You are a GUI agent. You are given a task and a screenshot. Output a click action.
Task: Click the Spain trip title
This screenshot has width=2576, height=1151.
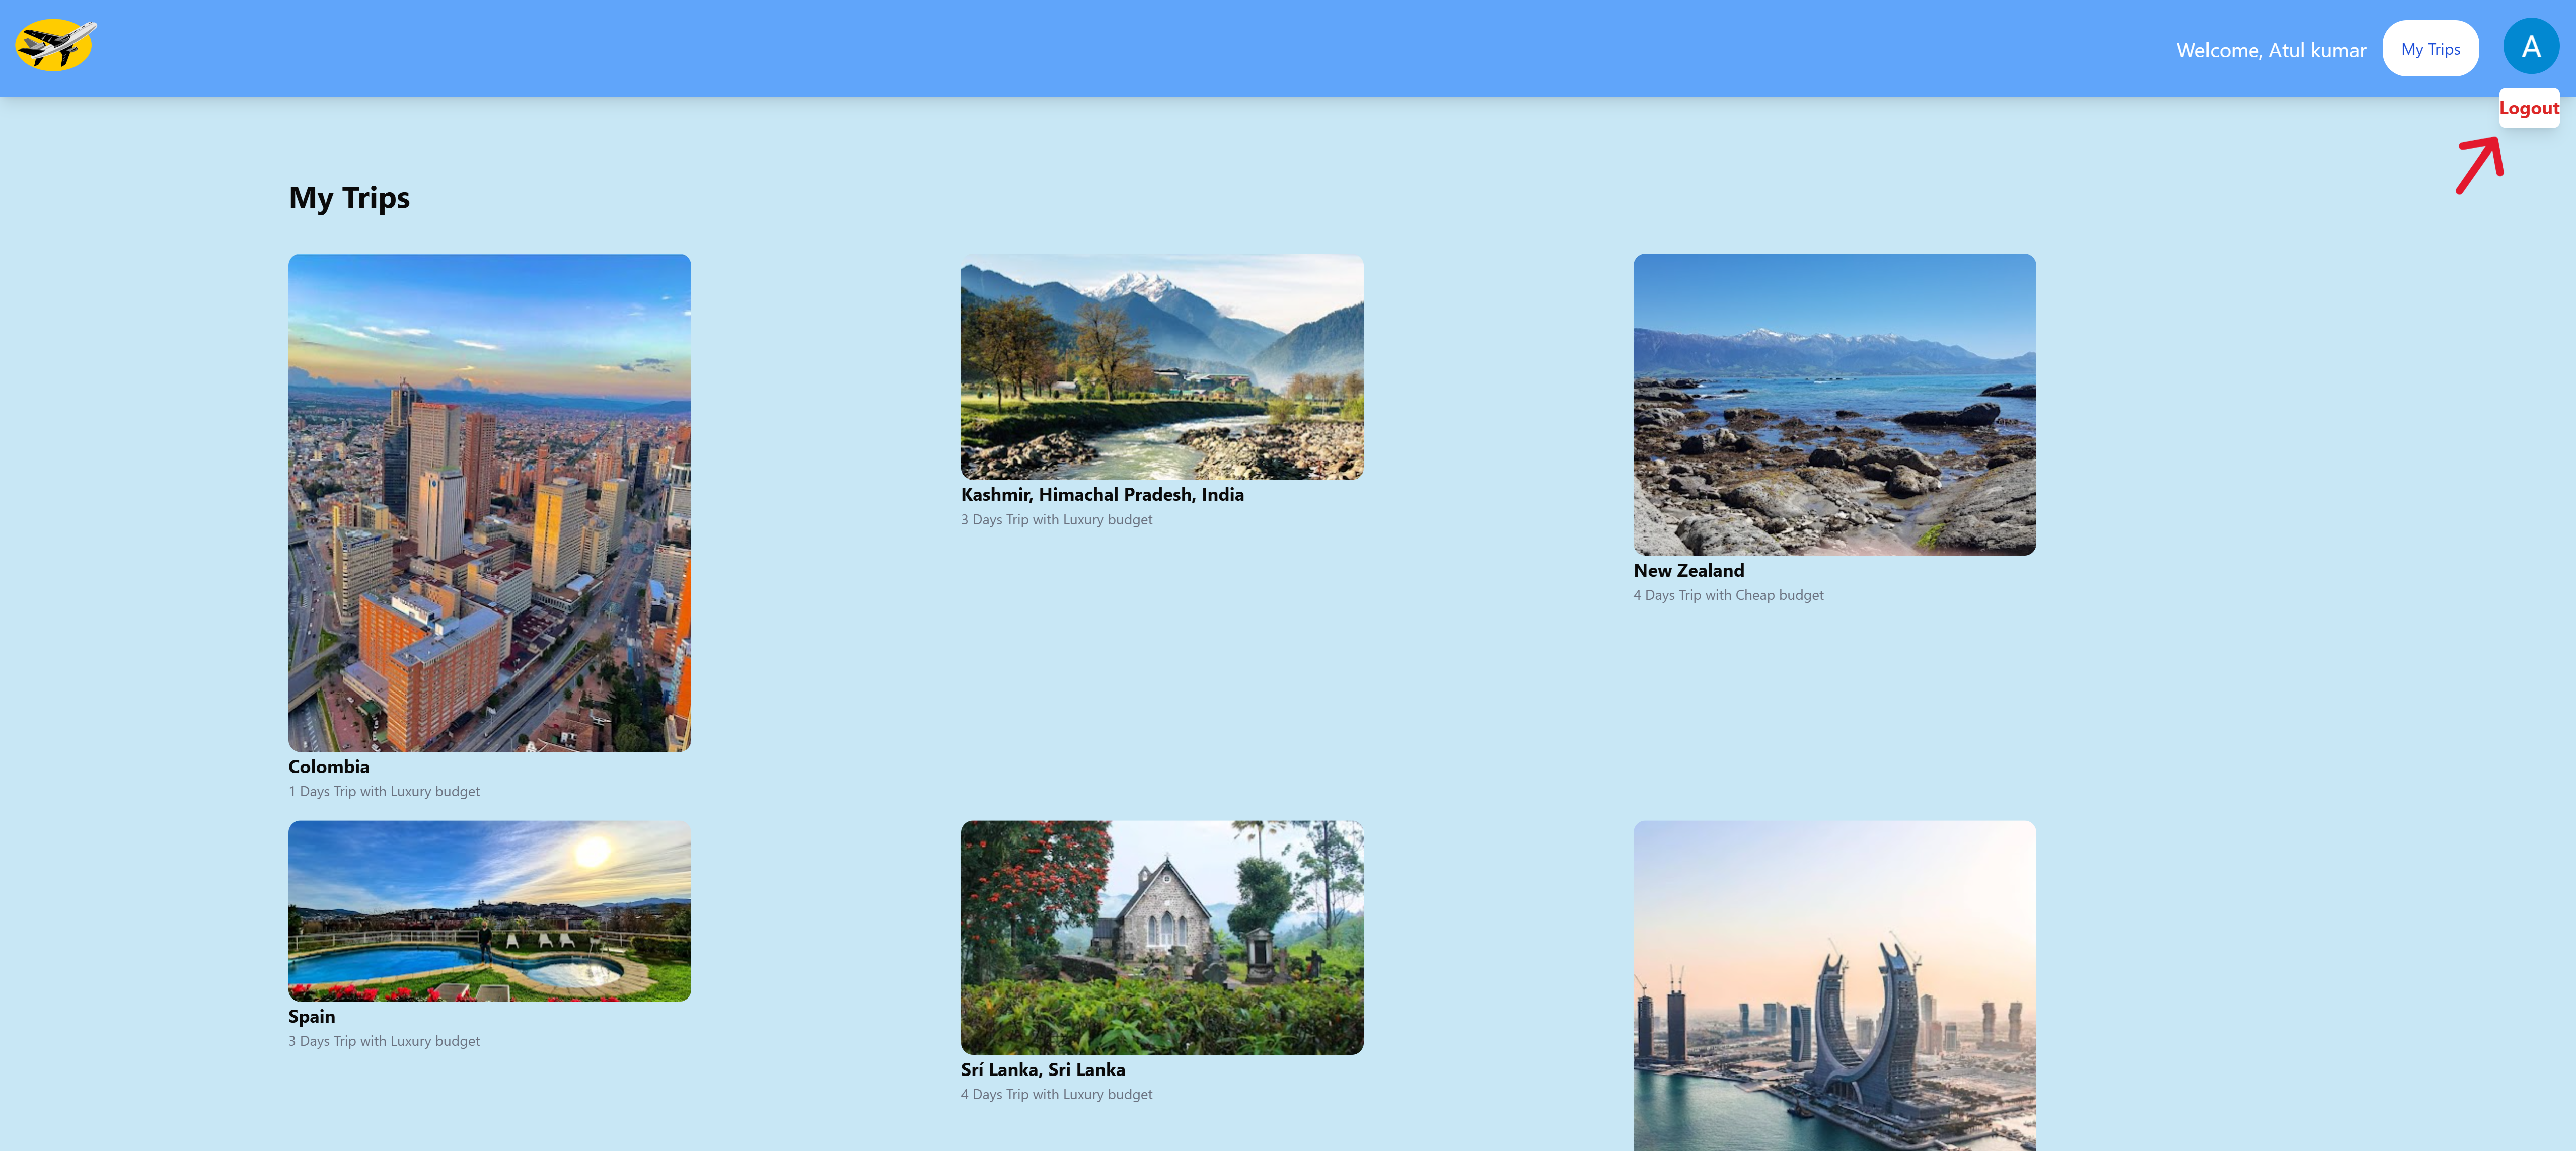click(x=311, y=1016)
